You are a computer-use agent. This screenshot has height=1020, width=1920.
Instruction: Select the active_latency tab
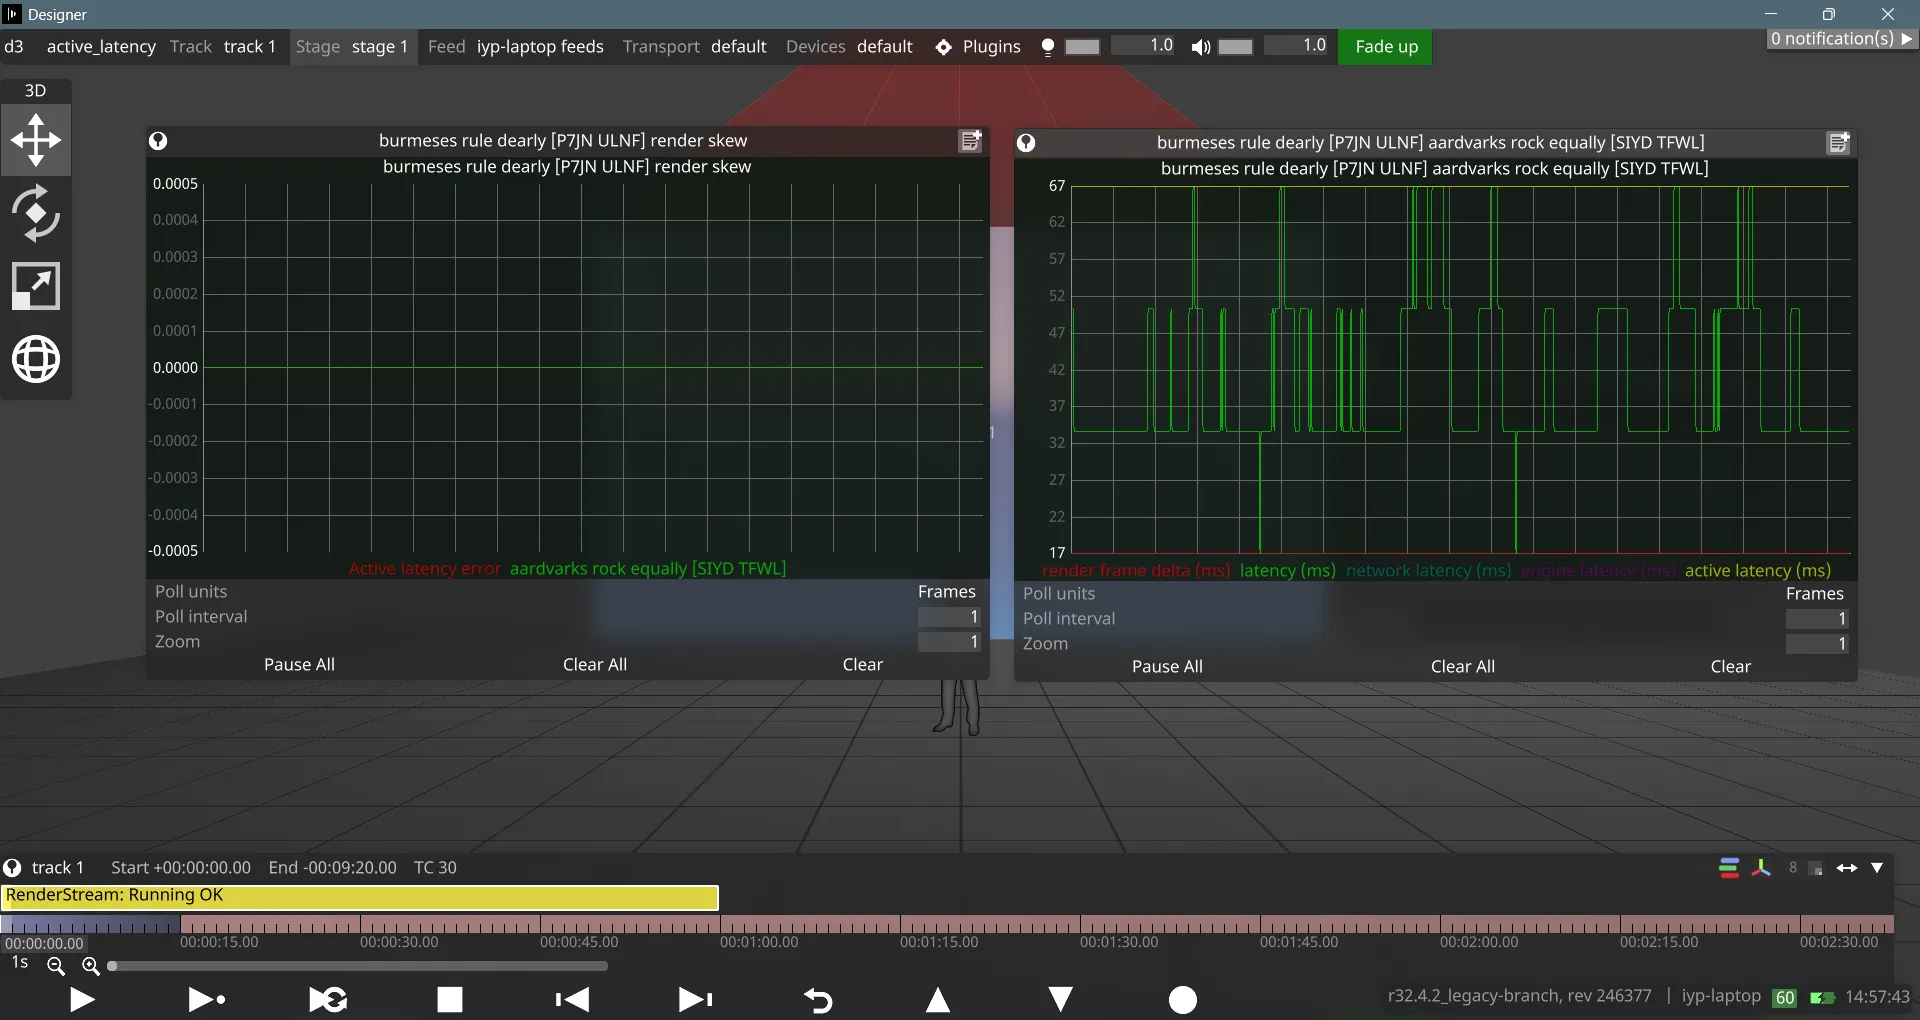click(101, 46)
